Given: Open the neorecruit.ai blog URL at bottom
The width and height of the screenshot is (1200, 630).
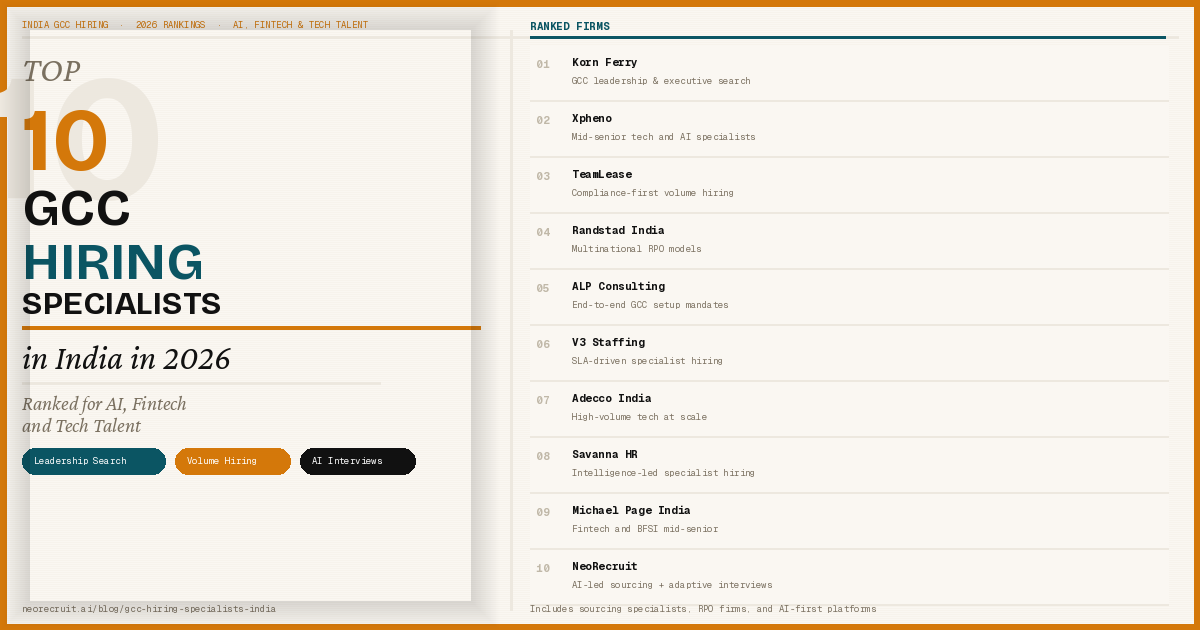Looking at the screenshot, I should [x=149, y=609].
